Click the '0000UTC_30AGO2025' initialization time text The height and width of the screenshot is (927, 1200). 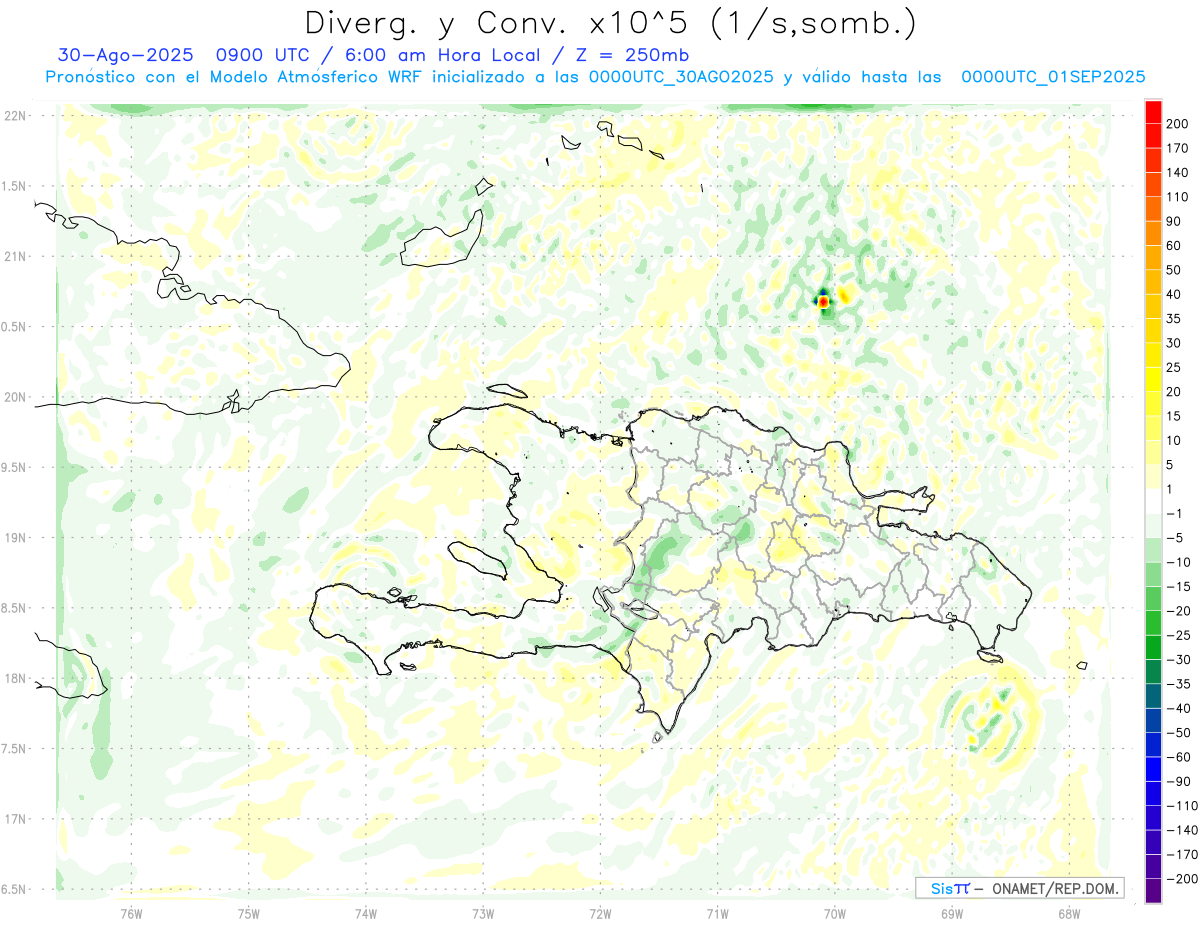click(x=681, y=77)
